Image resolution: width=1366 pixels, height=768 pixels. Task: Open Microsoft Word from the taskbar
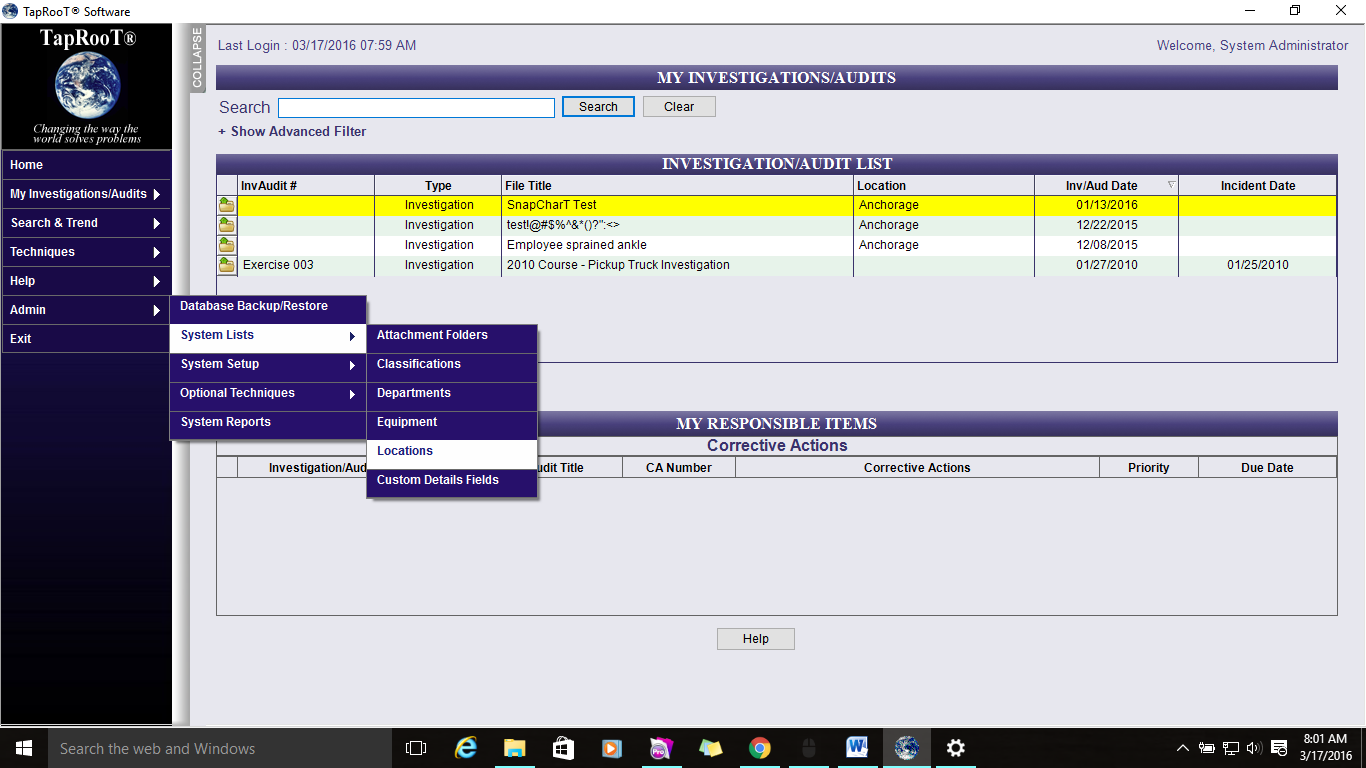[x=857, y=748]
